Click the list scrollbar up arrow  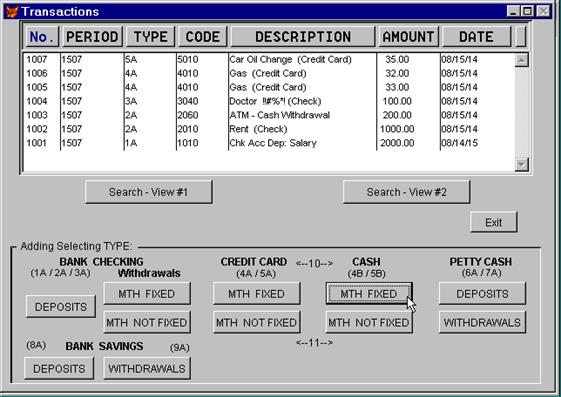[x=522, y=60]
